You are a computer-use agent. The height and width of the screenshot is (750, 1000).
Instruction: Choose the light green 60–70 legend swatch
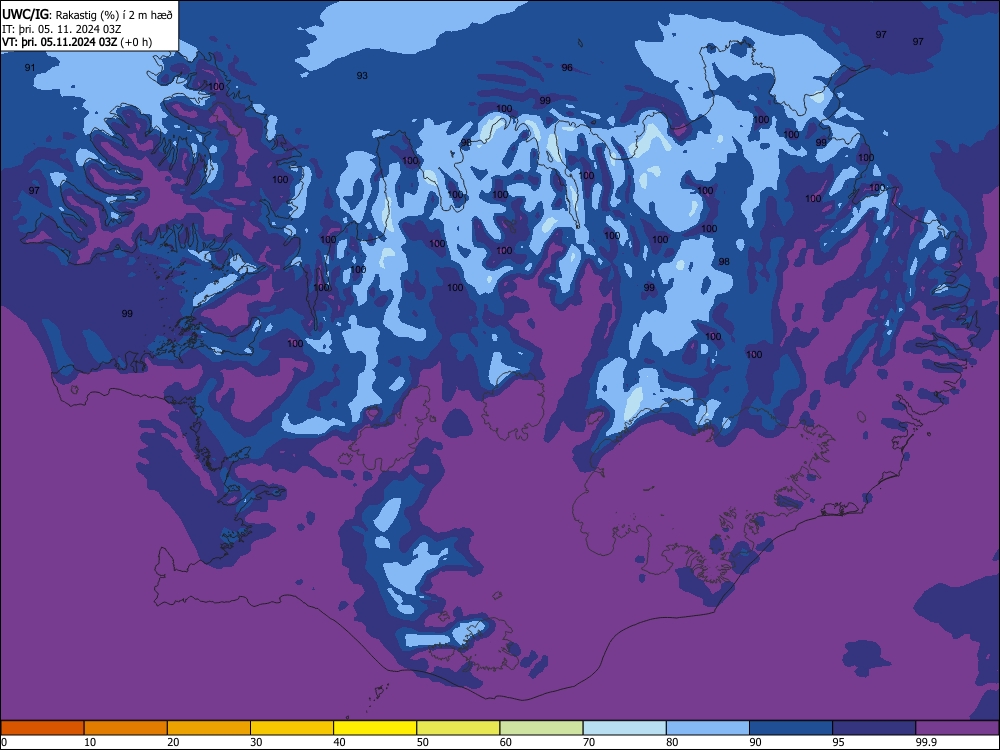click(x=541, y=728)
